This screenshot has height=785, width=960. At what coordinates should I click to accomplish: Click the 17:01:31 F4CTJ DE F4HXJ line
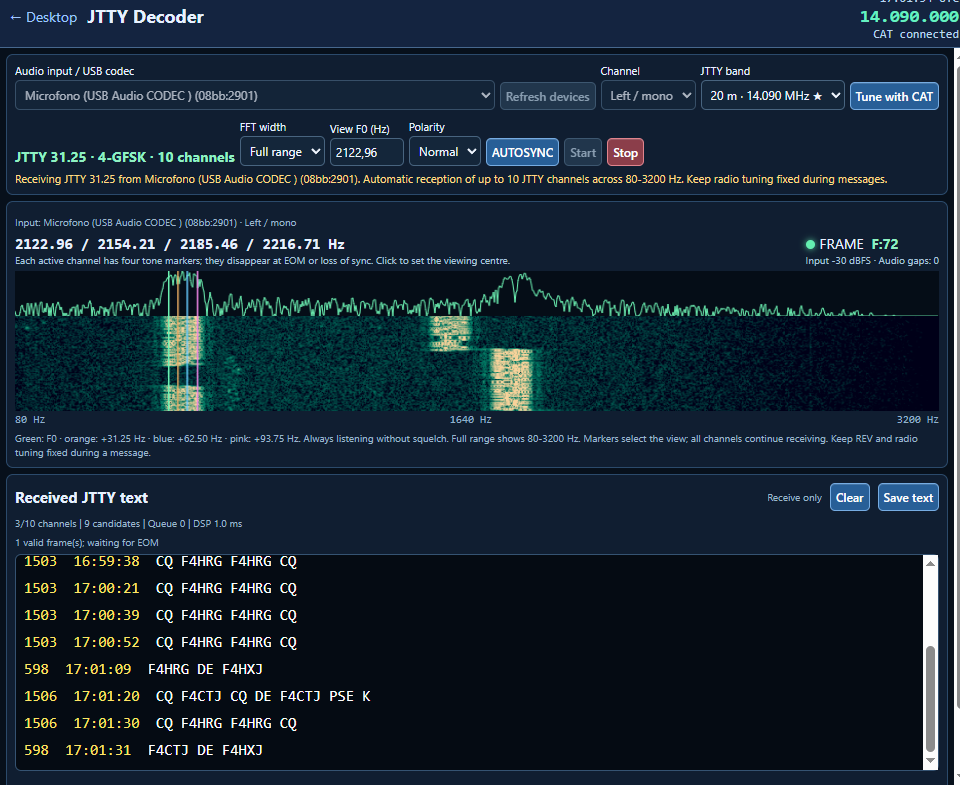pyautogui.click(x=143, y=750)
